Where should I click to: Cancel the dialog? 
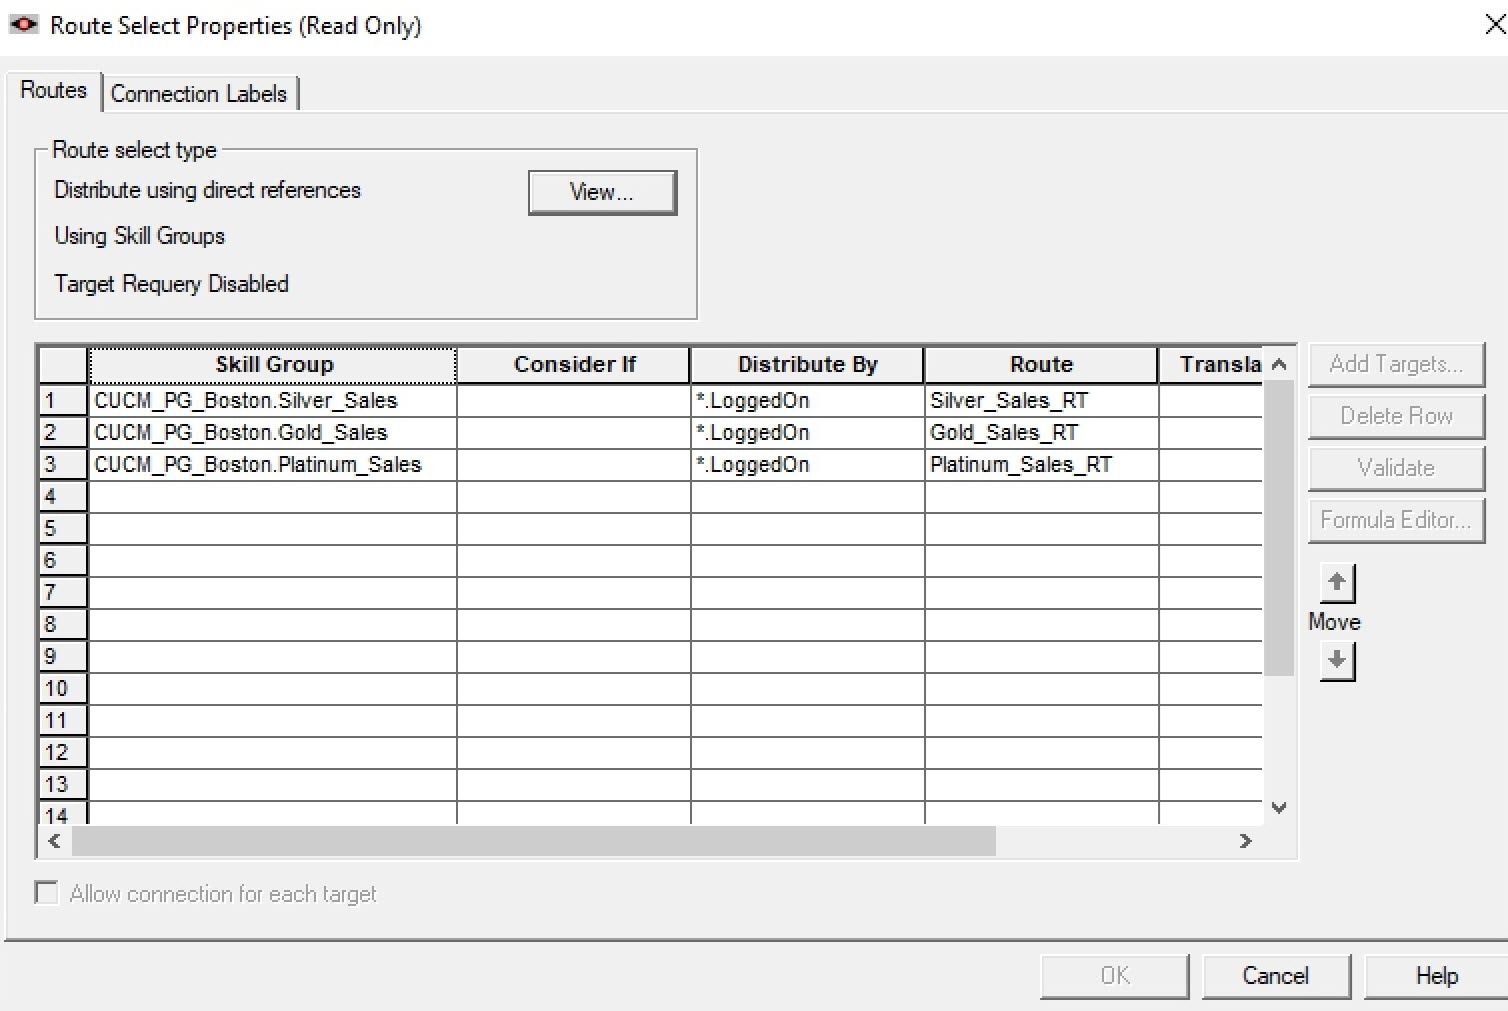[1275, 975]
